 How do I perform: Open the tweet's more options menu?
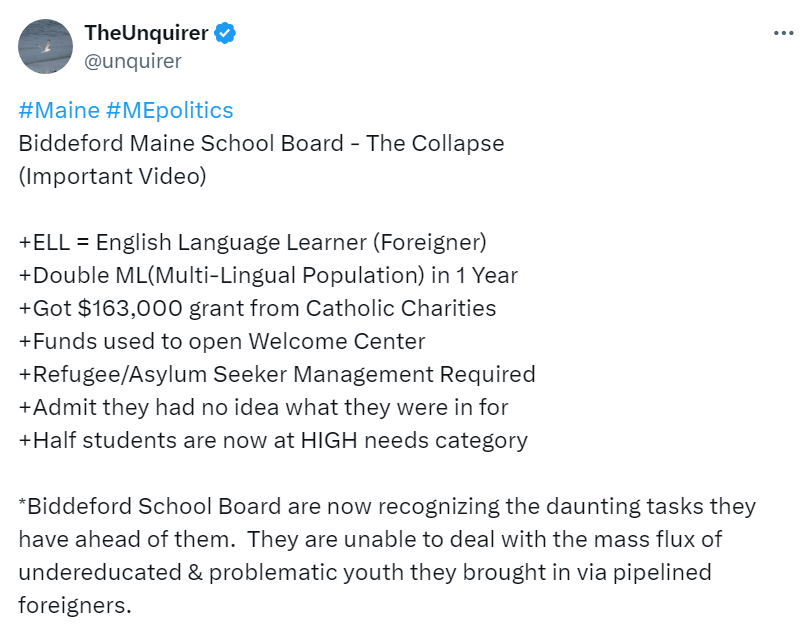[x=782, y=33]
